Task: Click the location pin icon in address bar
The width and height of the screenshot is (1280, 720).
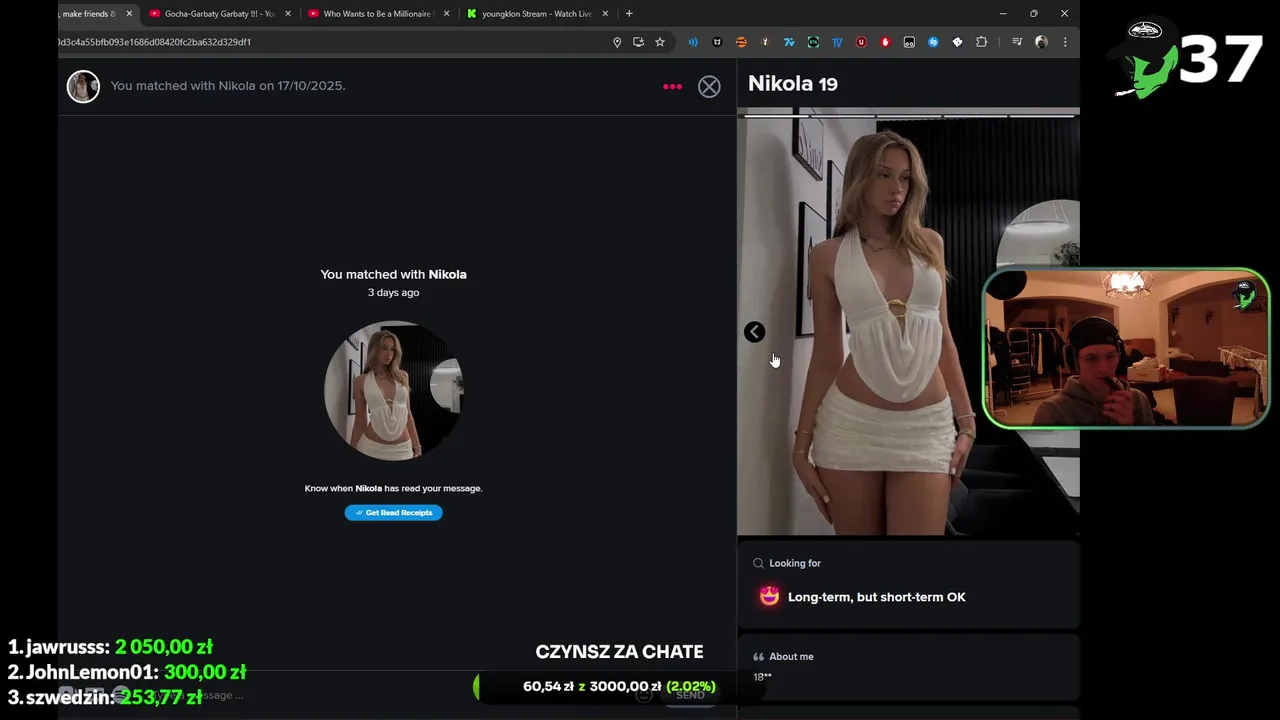Action: pos(617,42)
